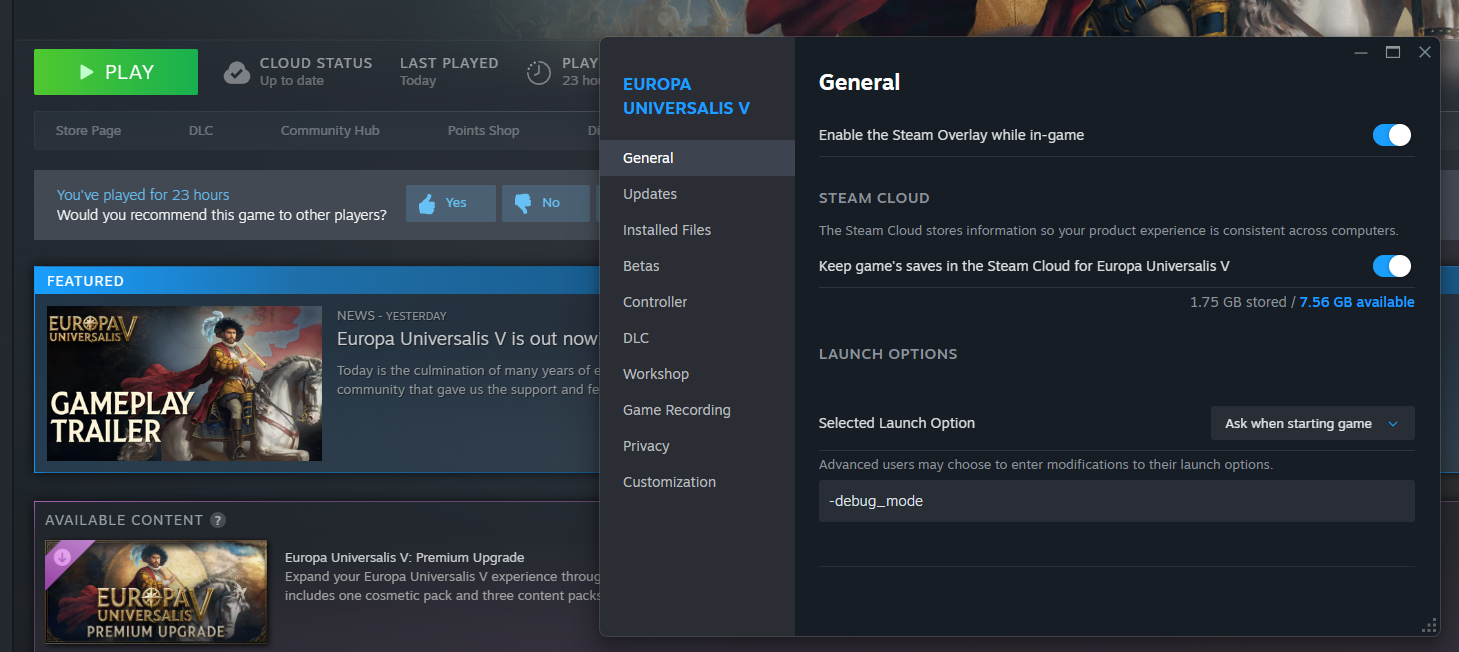Click the help icon beside Available Content
The width and height of the screenshot is (1459, 652).
point(218,520)
